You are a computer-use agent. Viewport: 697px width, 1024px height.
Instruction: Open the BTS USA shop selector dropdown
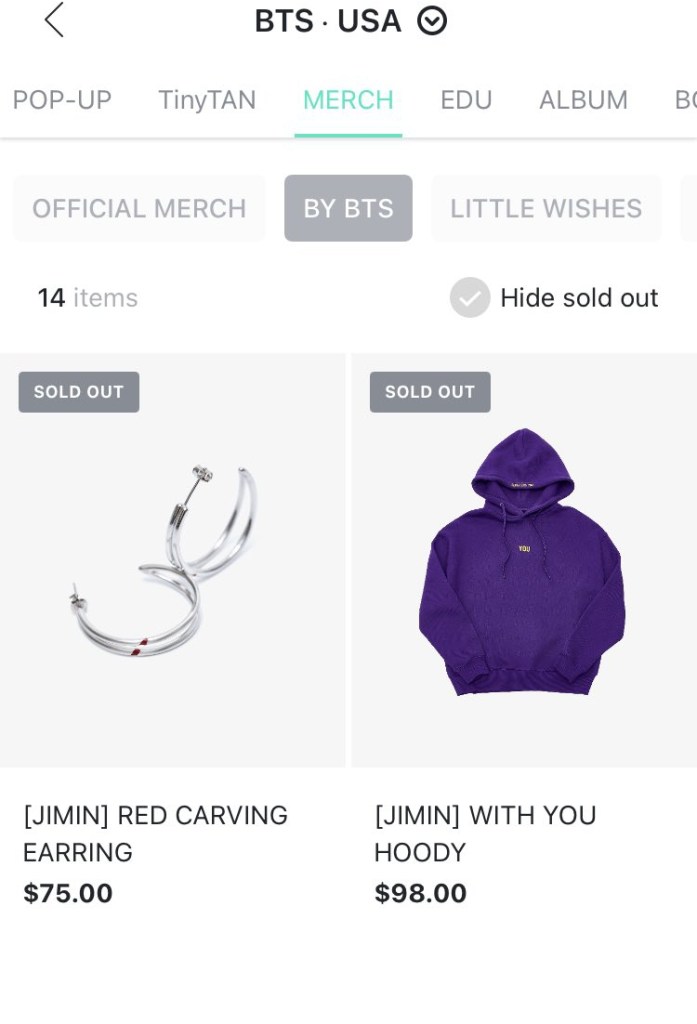tap(432, 21)
